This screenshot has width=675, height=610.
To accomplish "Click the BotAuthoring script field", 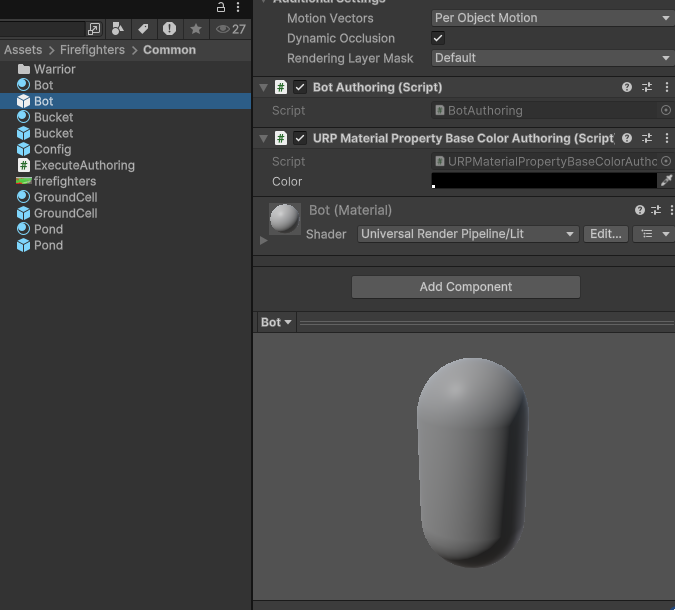I will click(x=545, y=111).
